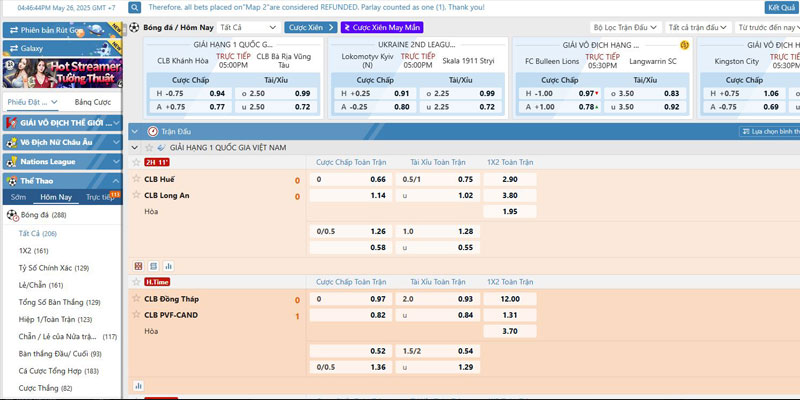Click soccer ball icon beside Bóng đá / Hôm Nay
The height and width of the screenshot is (400, 800).
pos(134,28)
